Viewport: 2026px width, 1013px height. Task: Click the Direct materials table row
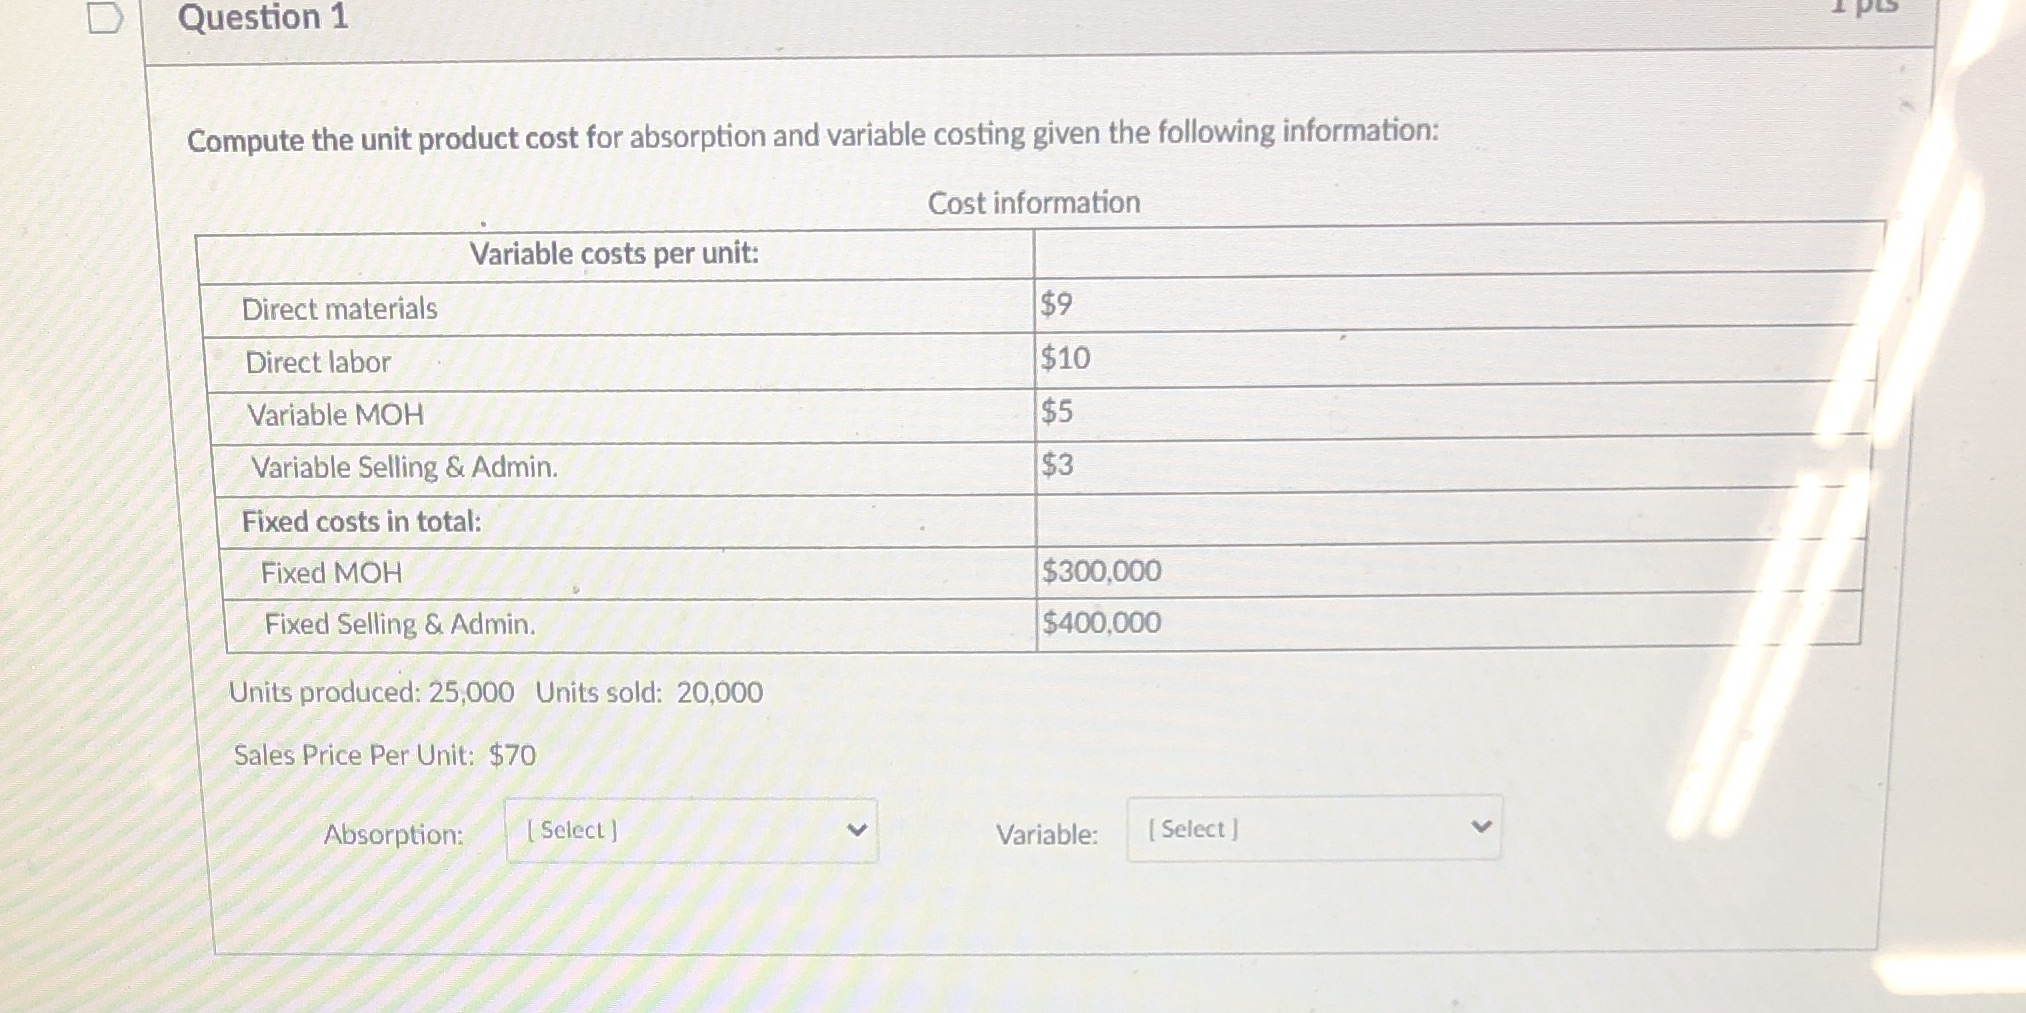point(340,308)
